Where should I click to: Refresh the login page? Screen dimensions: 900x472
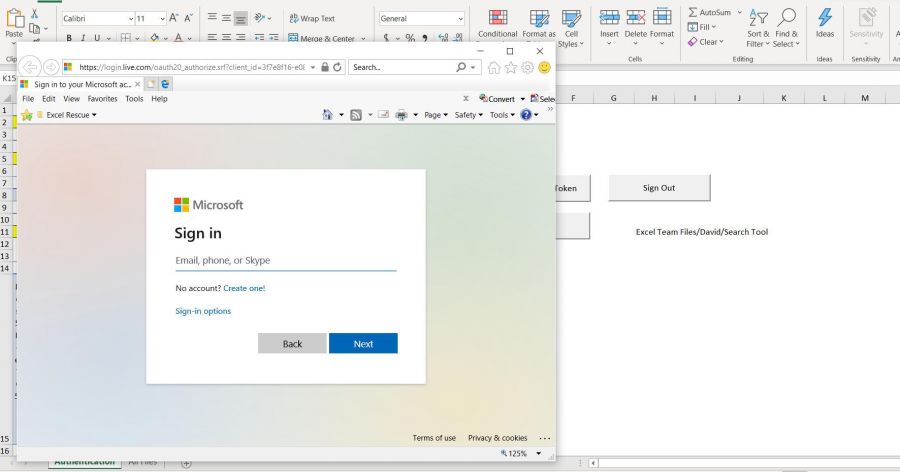point(338,67)
